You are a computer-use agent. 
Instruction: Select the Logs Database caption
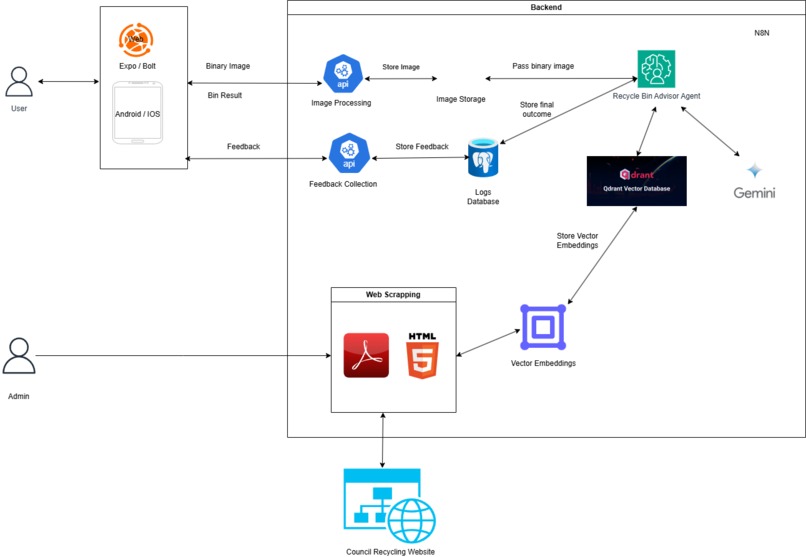point(483,196)
